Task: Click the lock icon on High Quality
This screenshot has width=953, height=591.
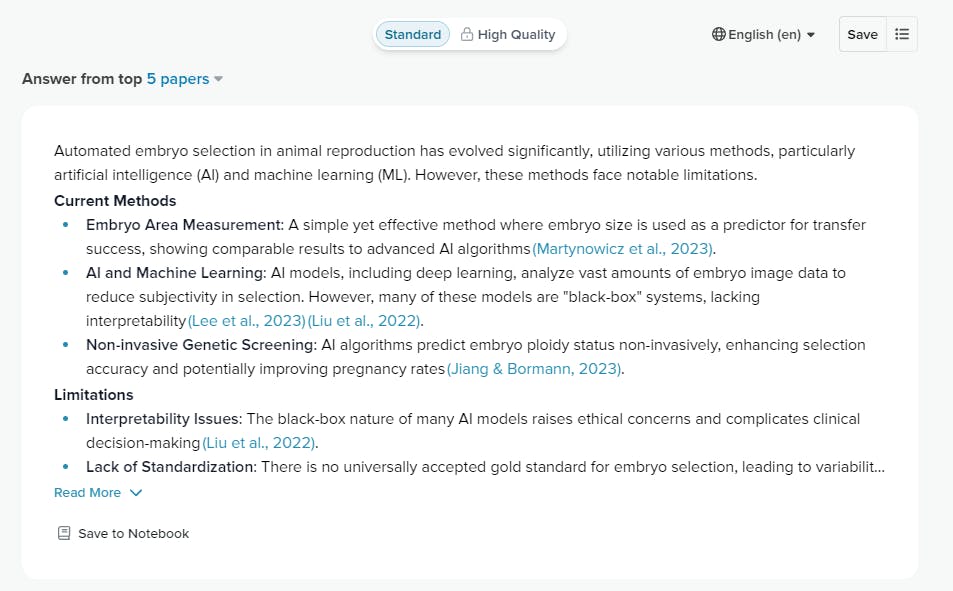Action: (467, 34)
